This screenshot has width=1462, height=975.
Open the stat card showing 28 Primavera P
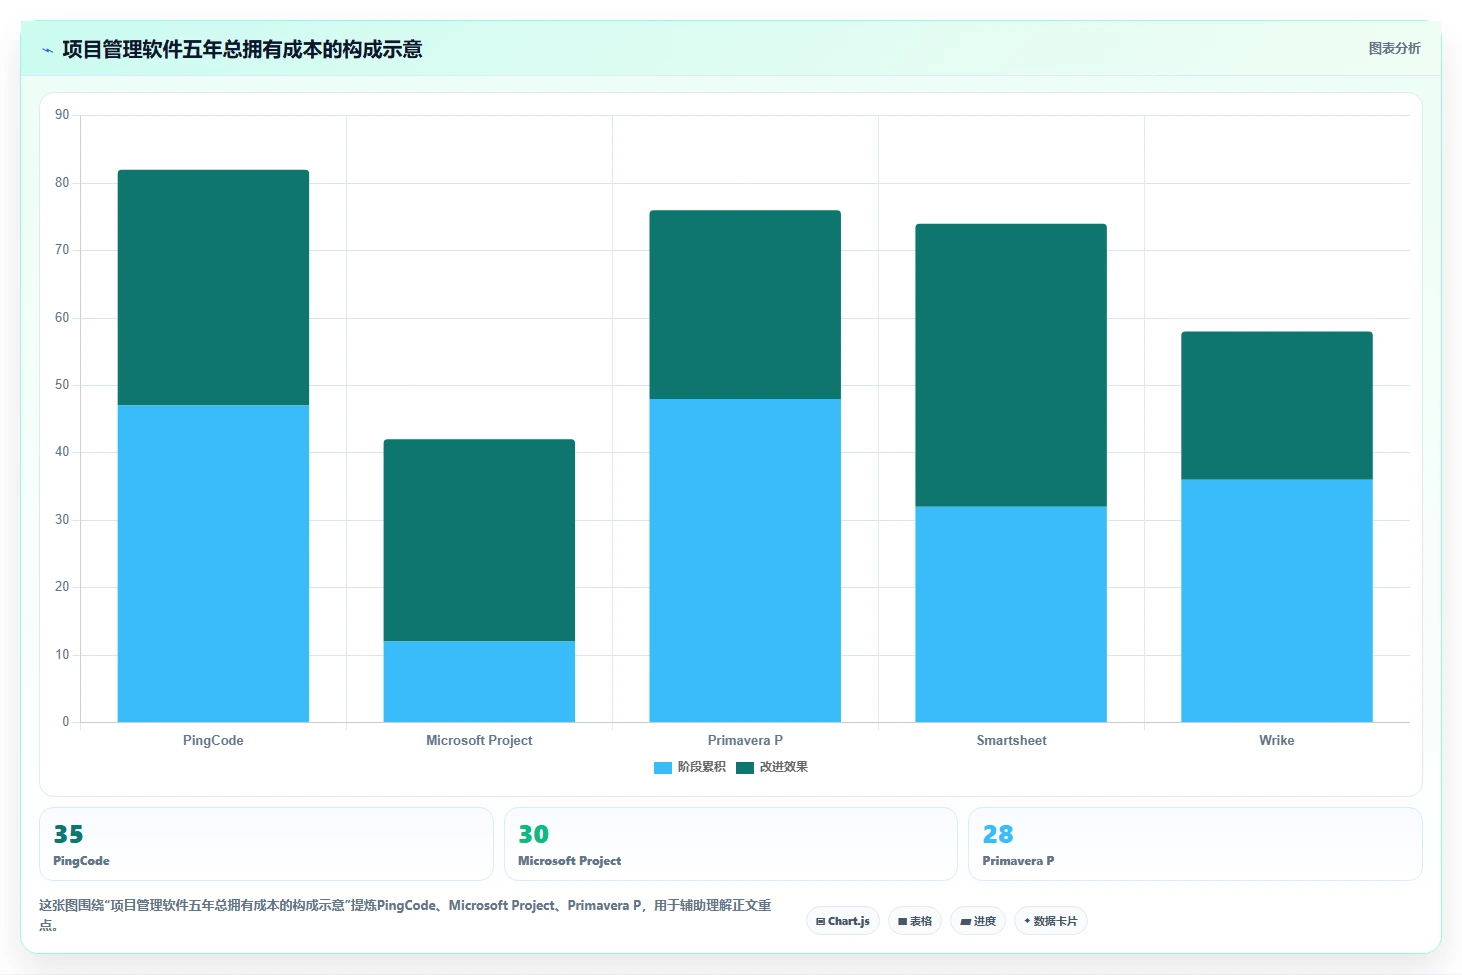[1195, 844]
